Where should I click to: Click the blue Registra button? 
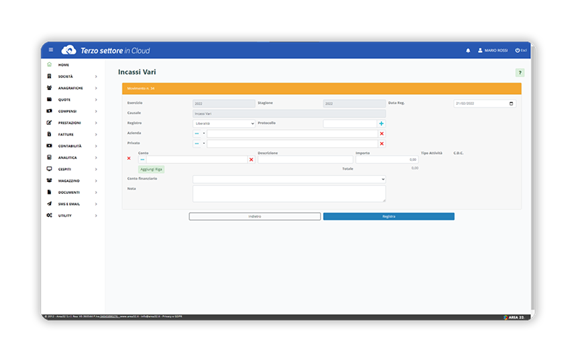[x=389, y=216]
